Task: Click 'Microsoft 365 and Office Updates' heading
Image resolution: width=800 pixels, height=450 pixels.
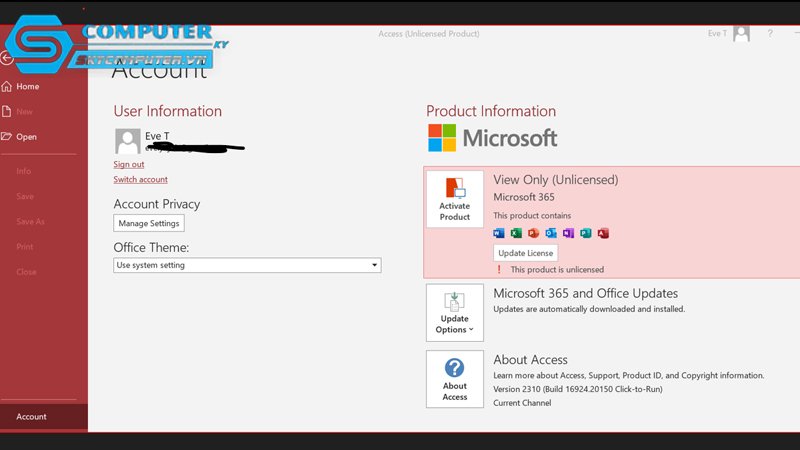Action: tap(585, 293)
